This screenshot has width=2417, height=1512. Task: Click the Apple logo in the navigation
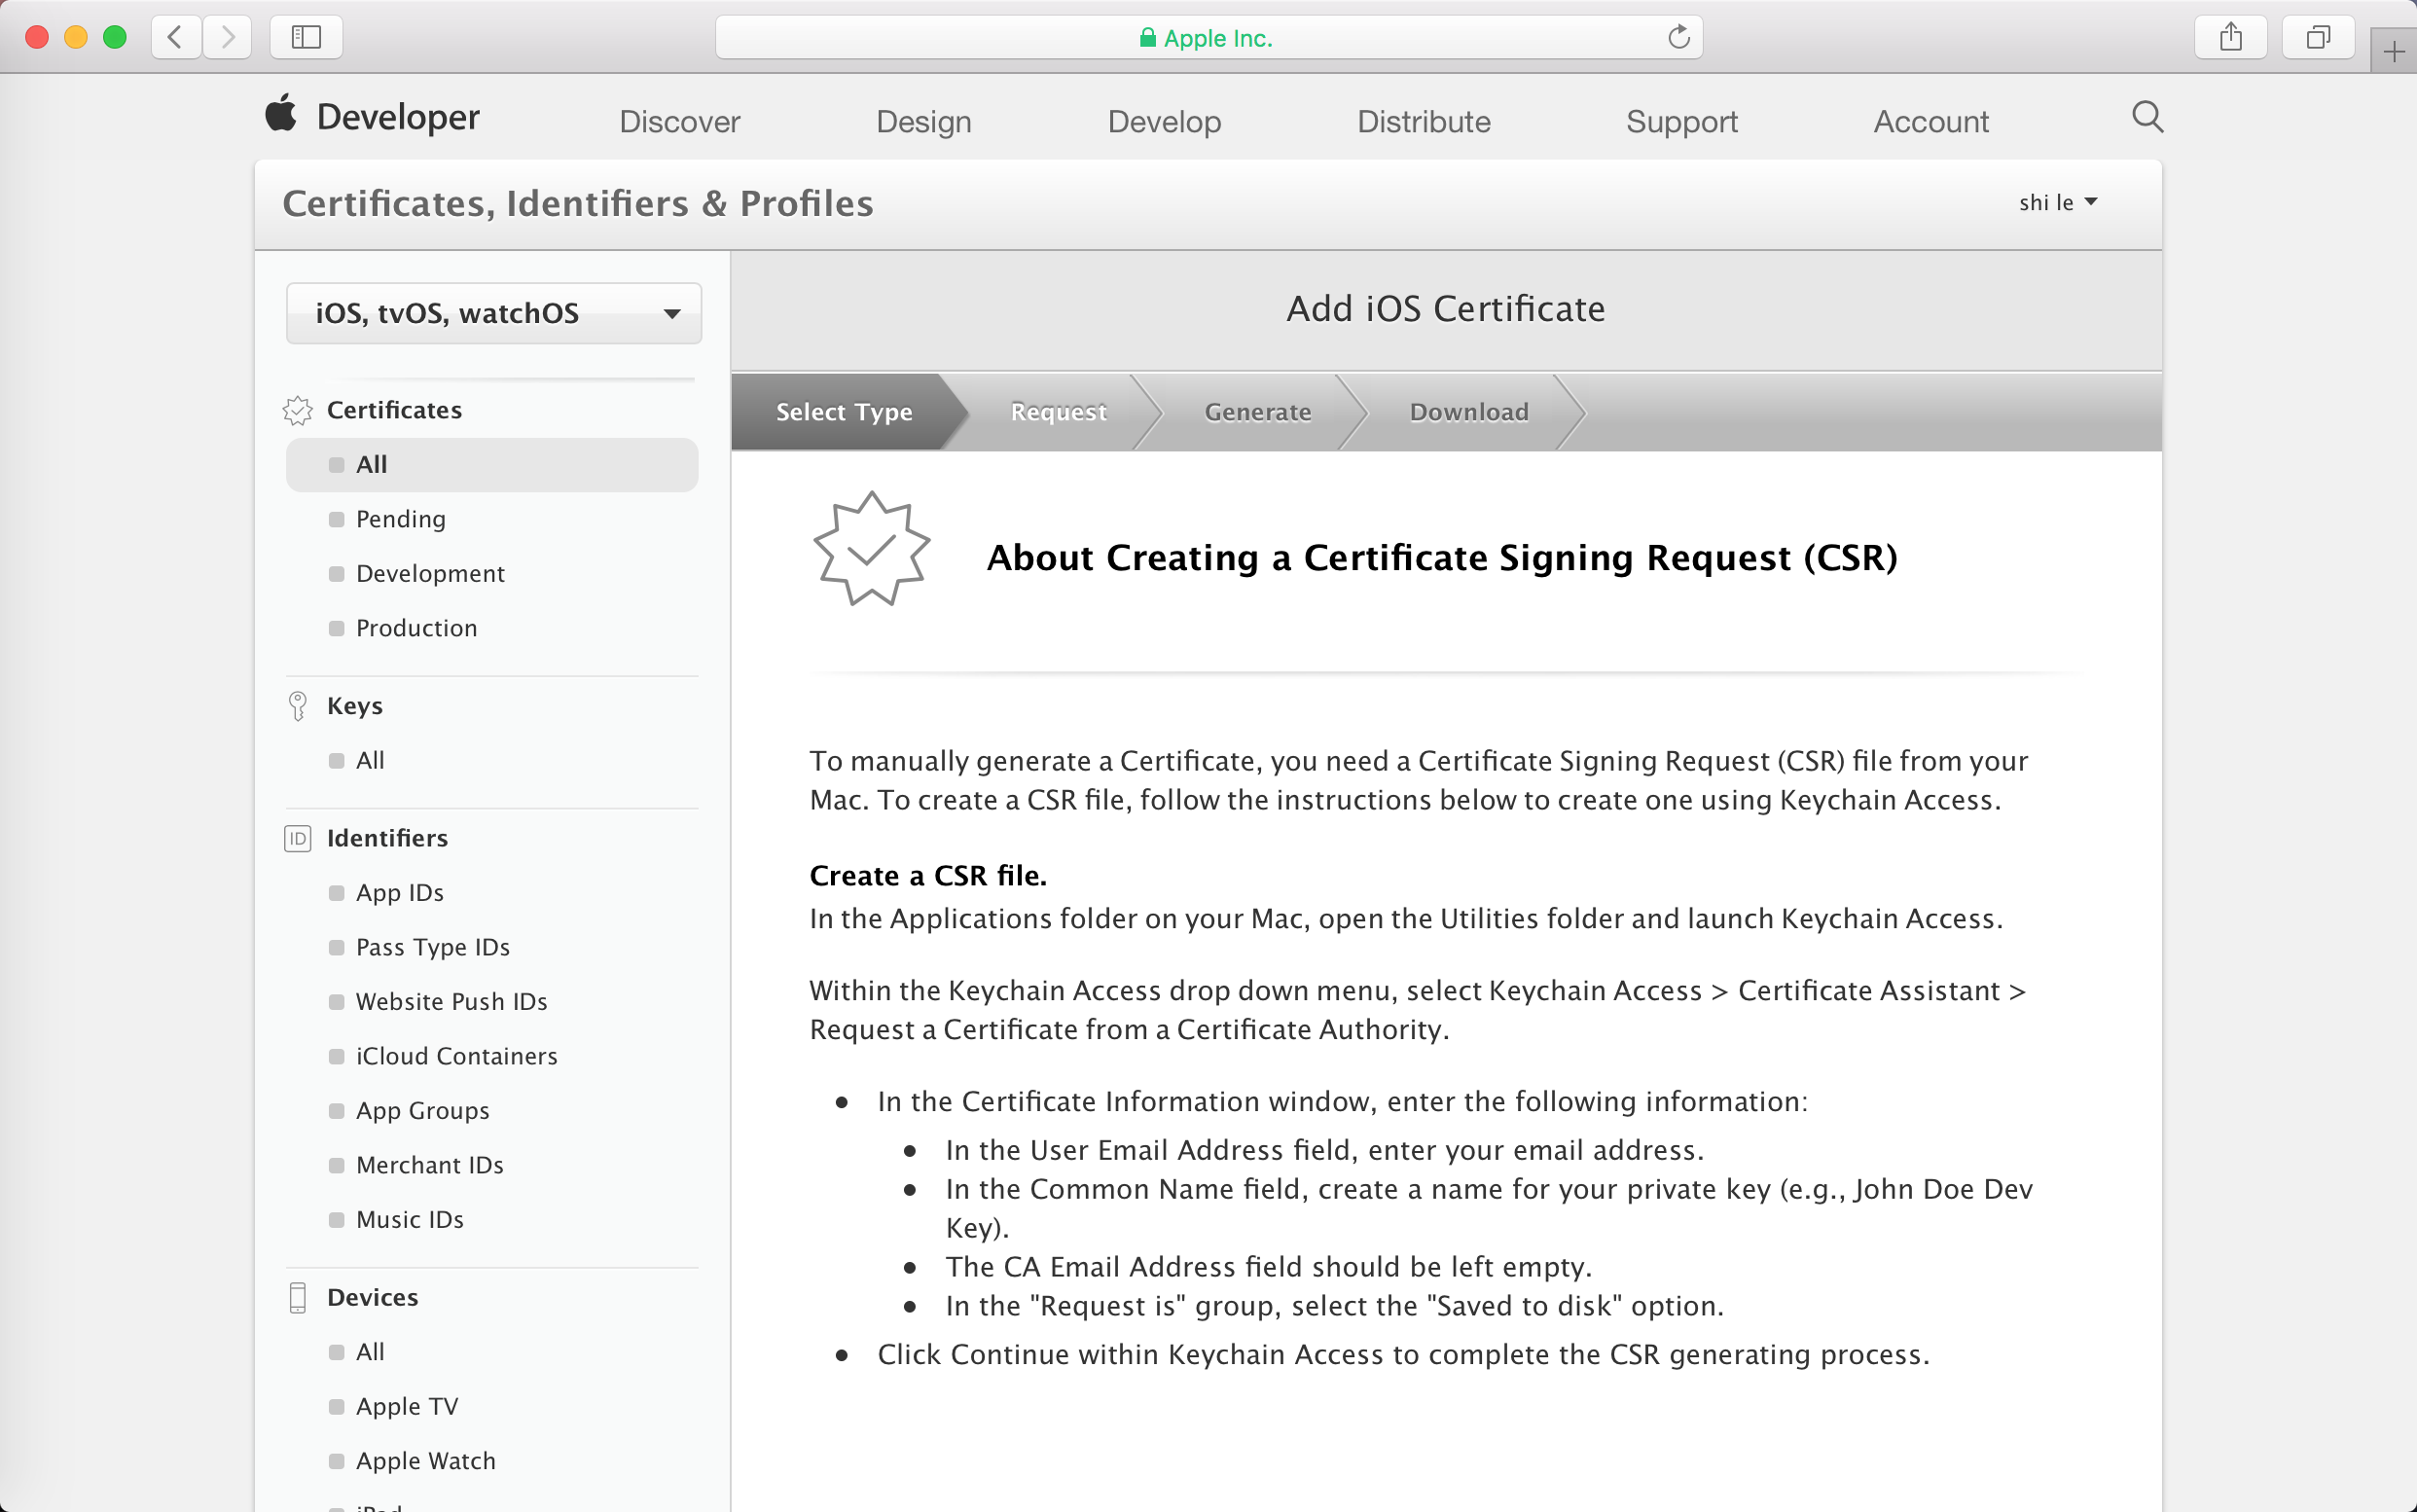[x=280, y=114]
